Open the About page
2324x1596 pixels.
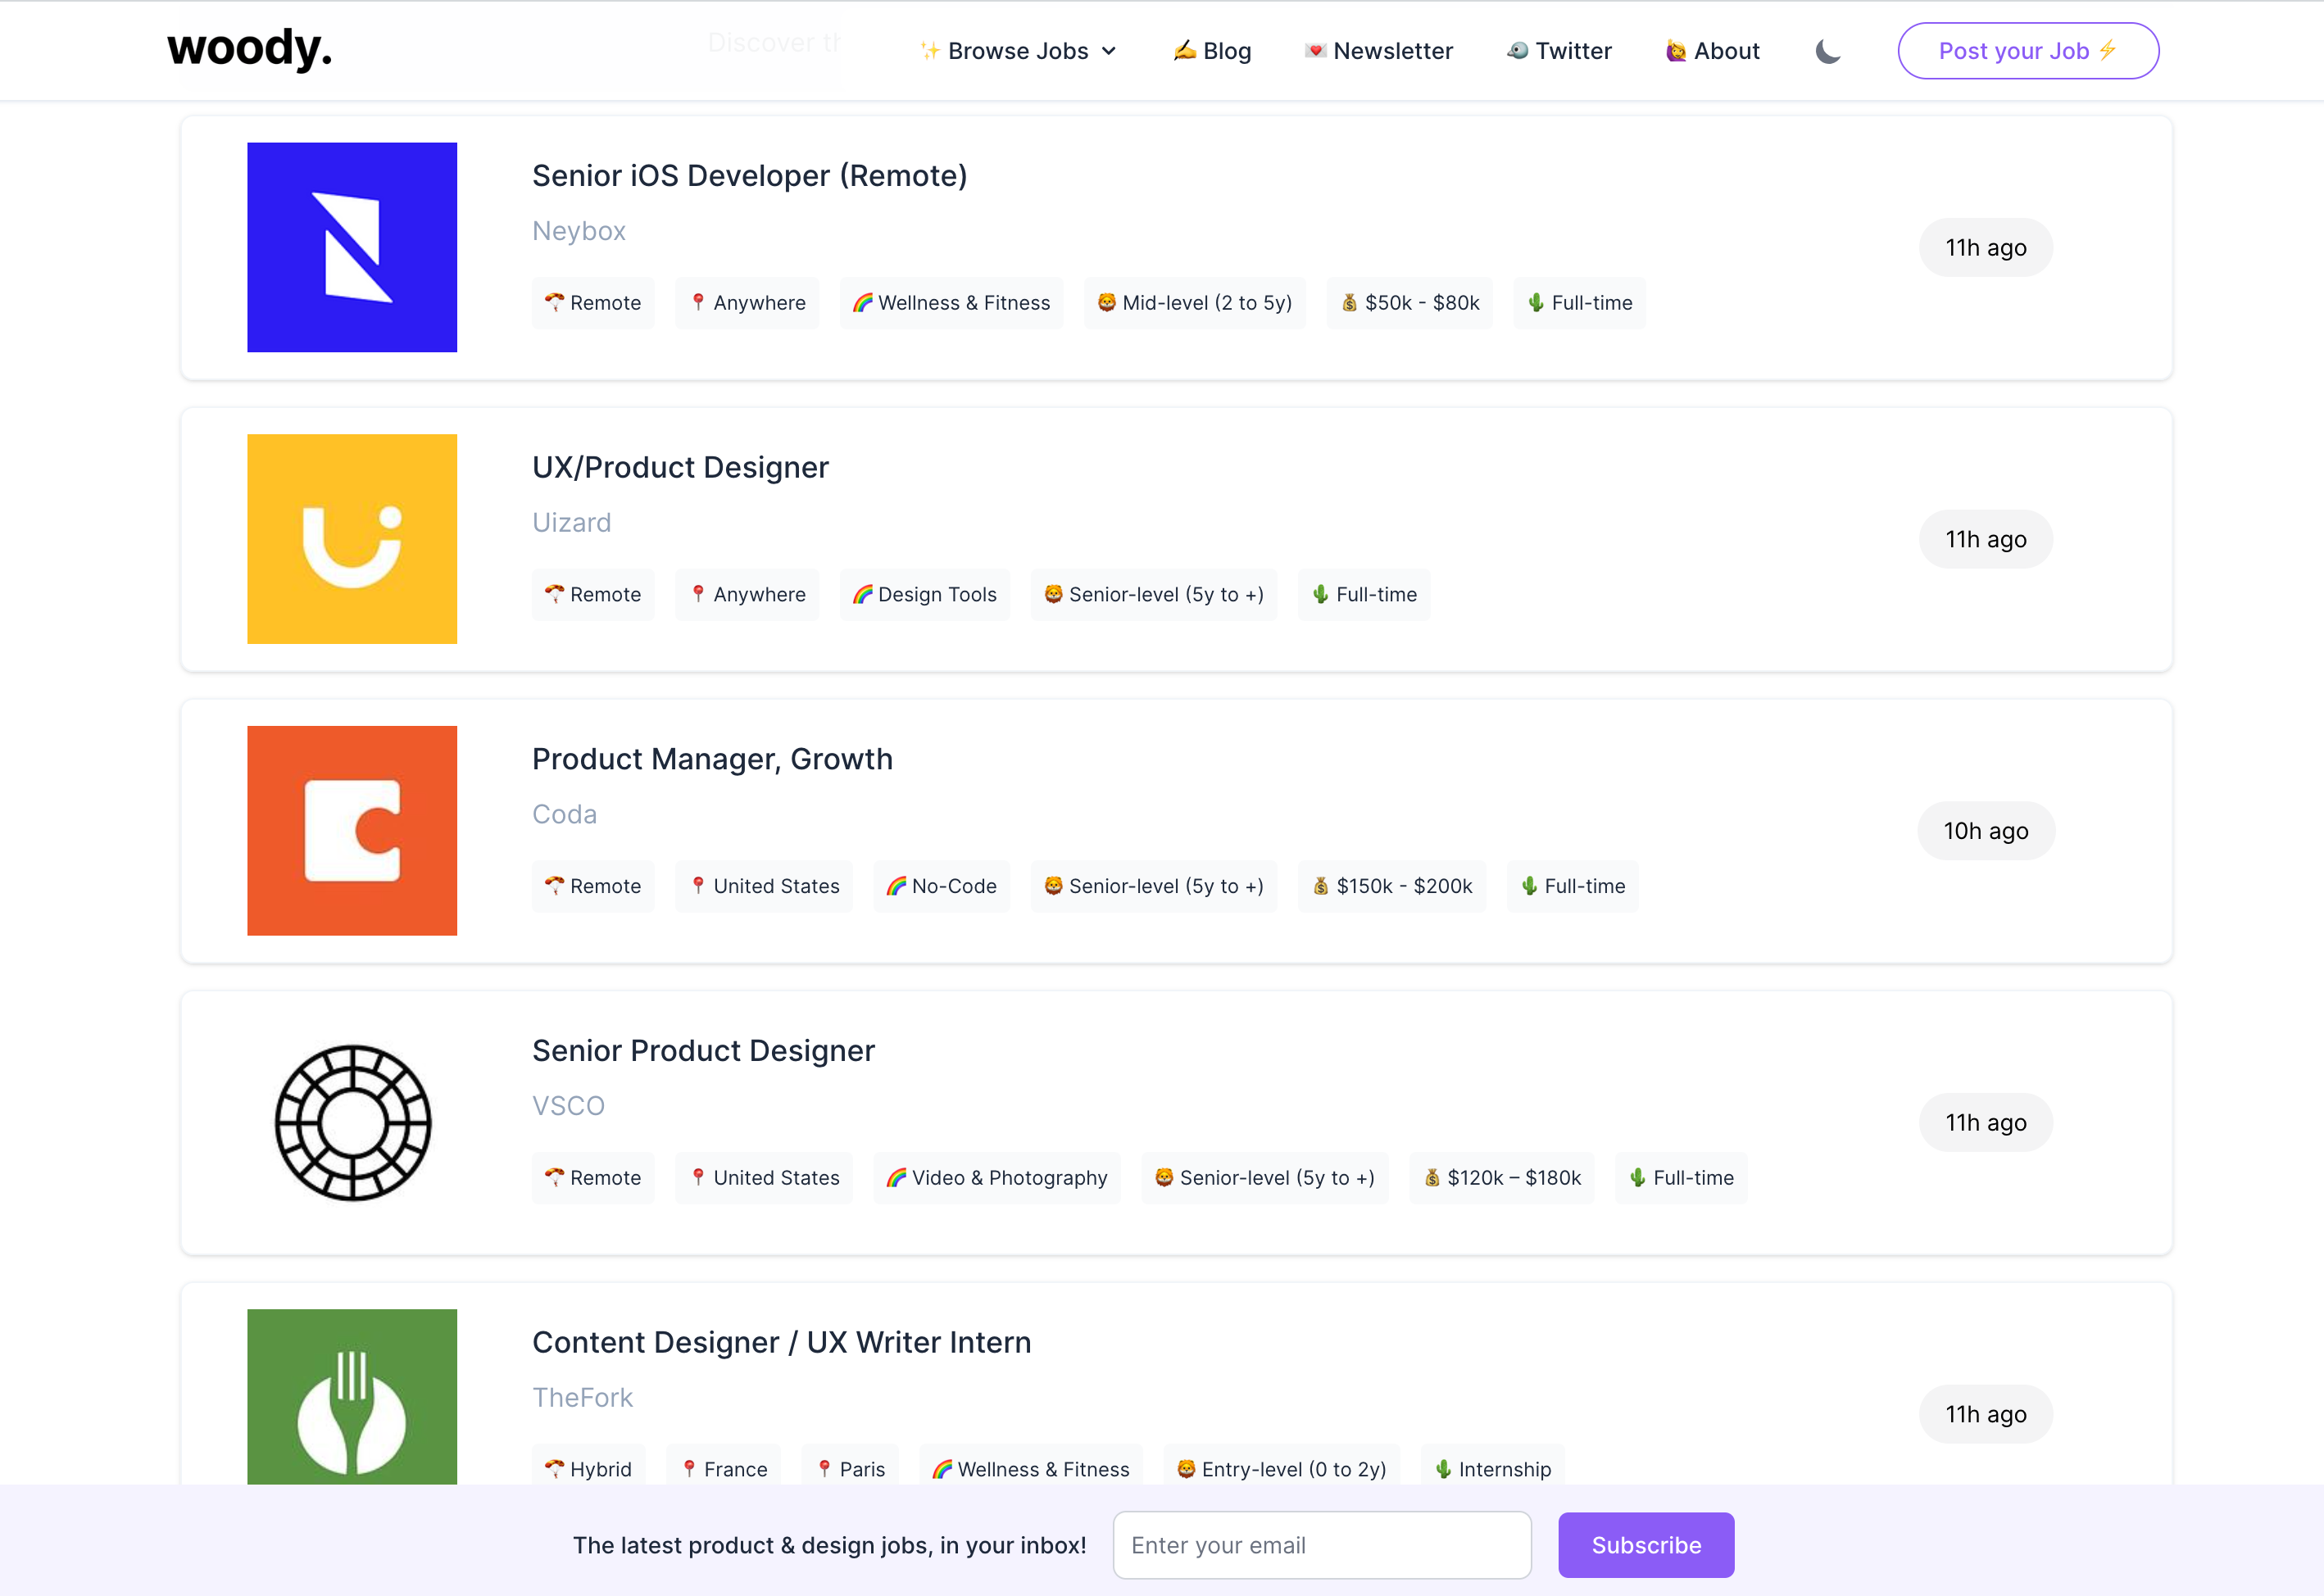pos(1712,51)
